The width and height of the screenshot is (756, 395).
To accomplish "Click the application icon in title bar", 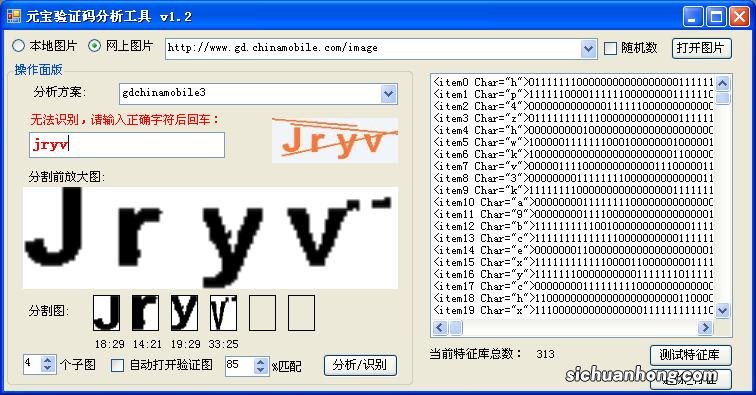I will [14, 15].
